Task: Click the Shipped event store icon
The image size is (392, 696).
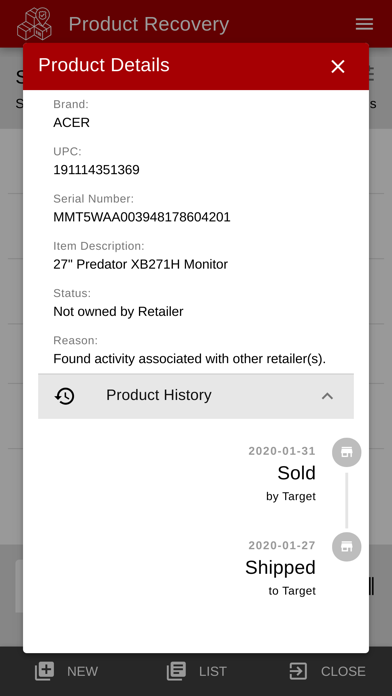Action: [347, 547]
